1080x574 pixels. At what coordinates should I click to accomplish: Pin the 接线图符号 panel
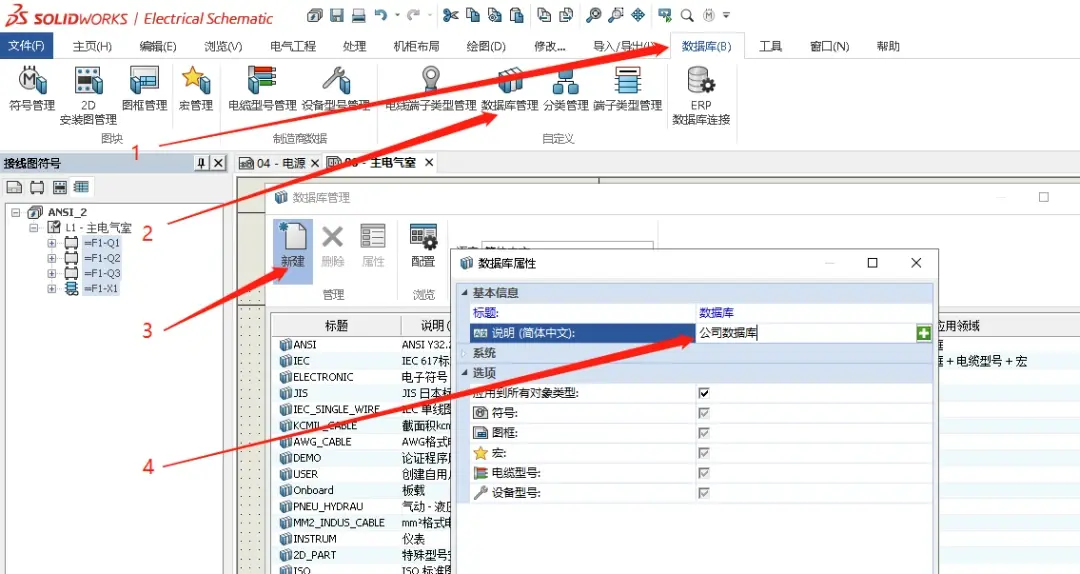pos(201,163)
